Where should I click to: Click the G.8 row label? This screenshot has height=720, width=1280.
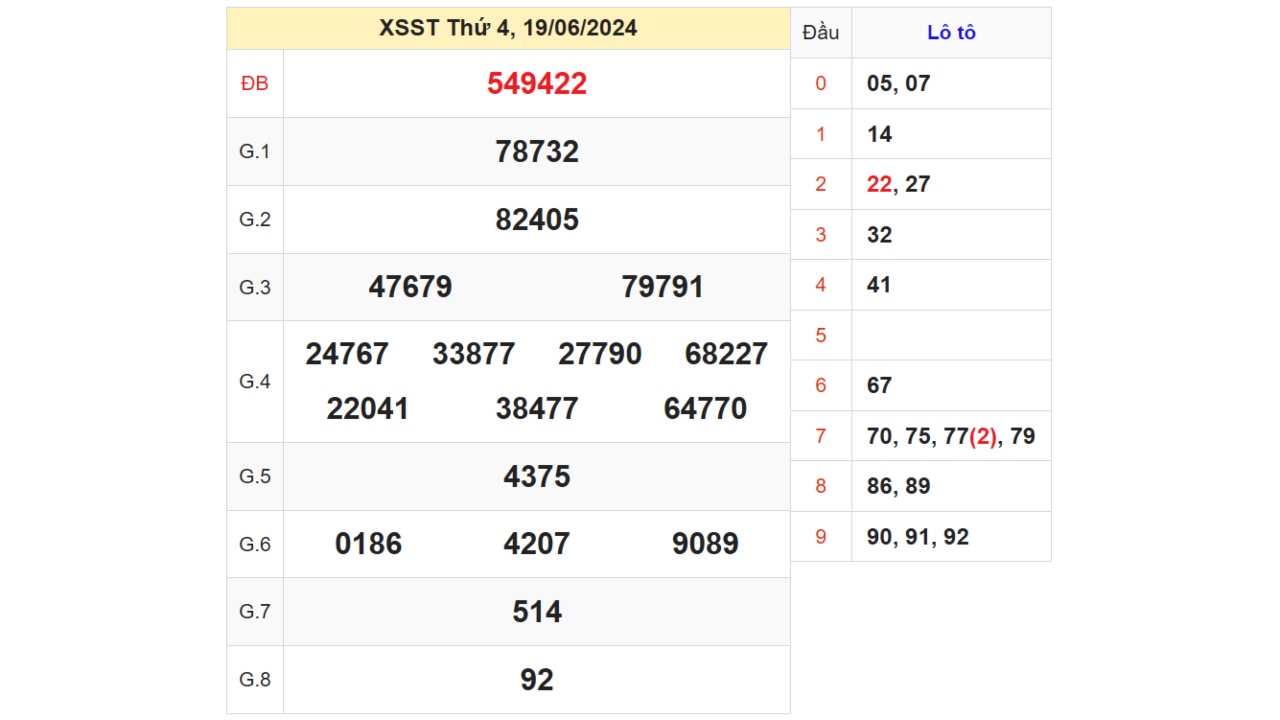pyautogui.click(x=255, y=680)
